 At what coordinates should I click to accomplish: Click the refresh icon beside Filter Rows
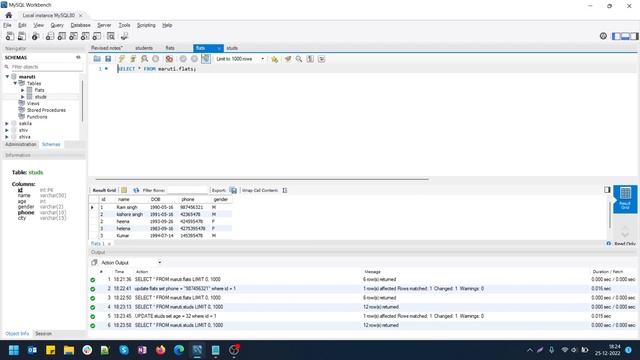136,190
